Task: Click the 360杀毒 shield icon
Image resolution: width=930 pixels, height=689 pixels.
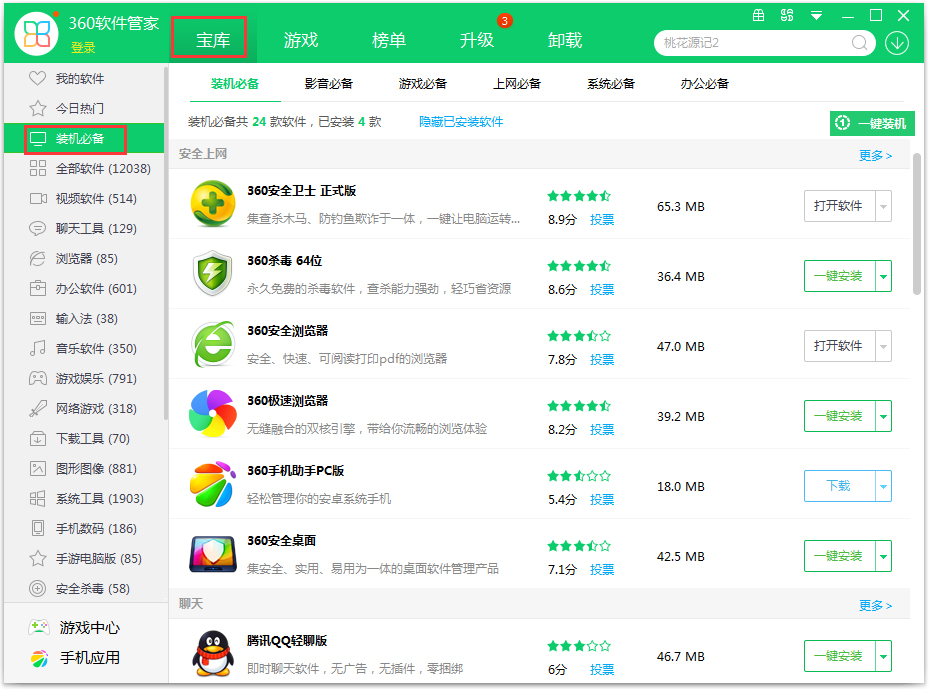Action: point(213,273)
